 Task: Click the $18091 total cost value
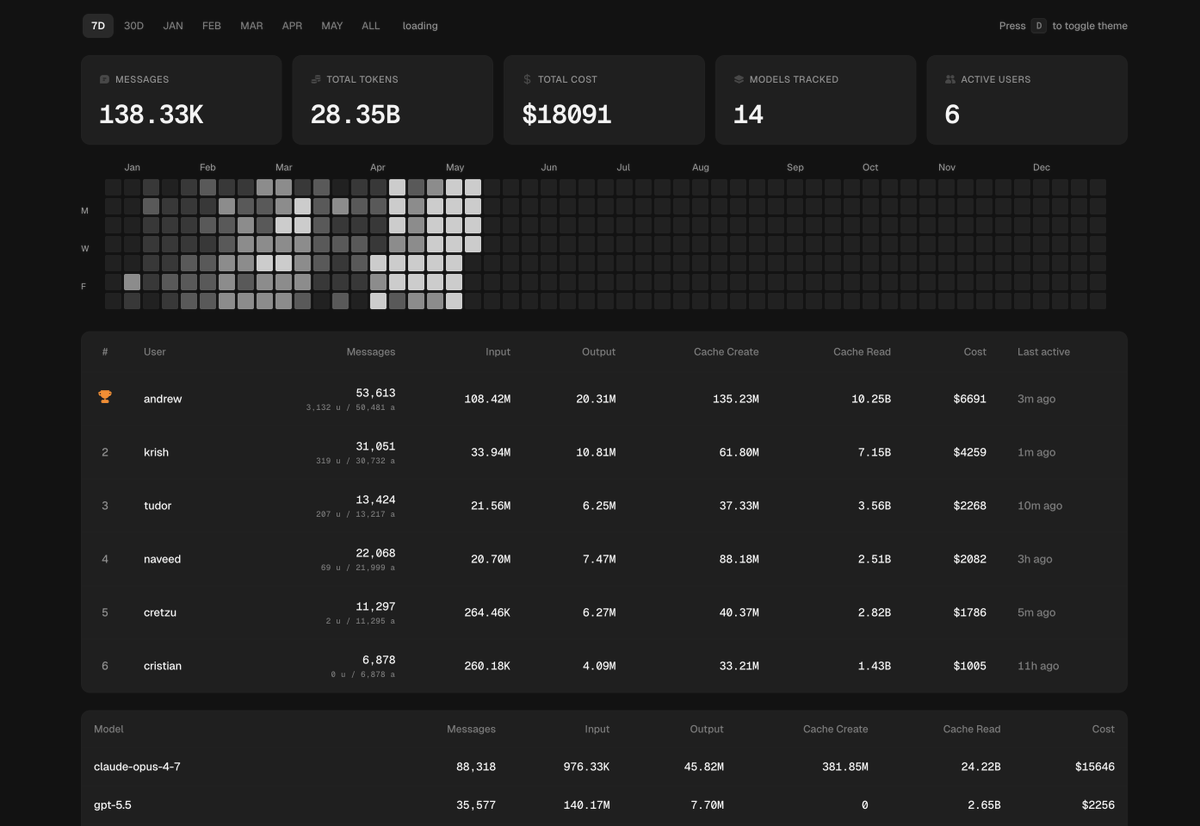click(567, 115)
